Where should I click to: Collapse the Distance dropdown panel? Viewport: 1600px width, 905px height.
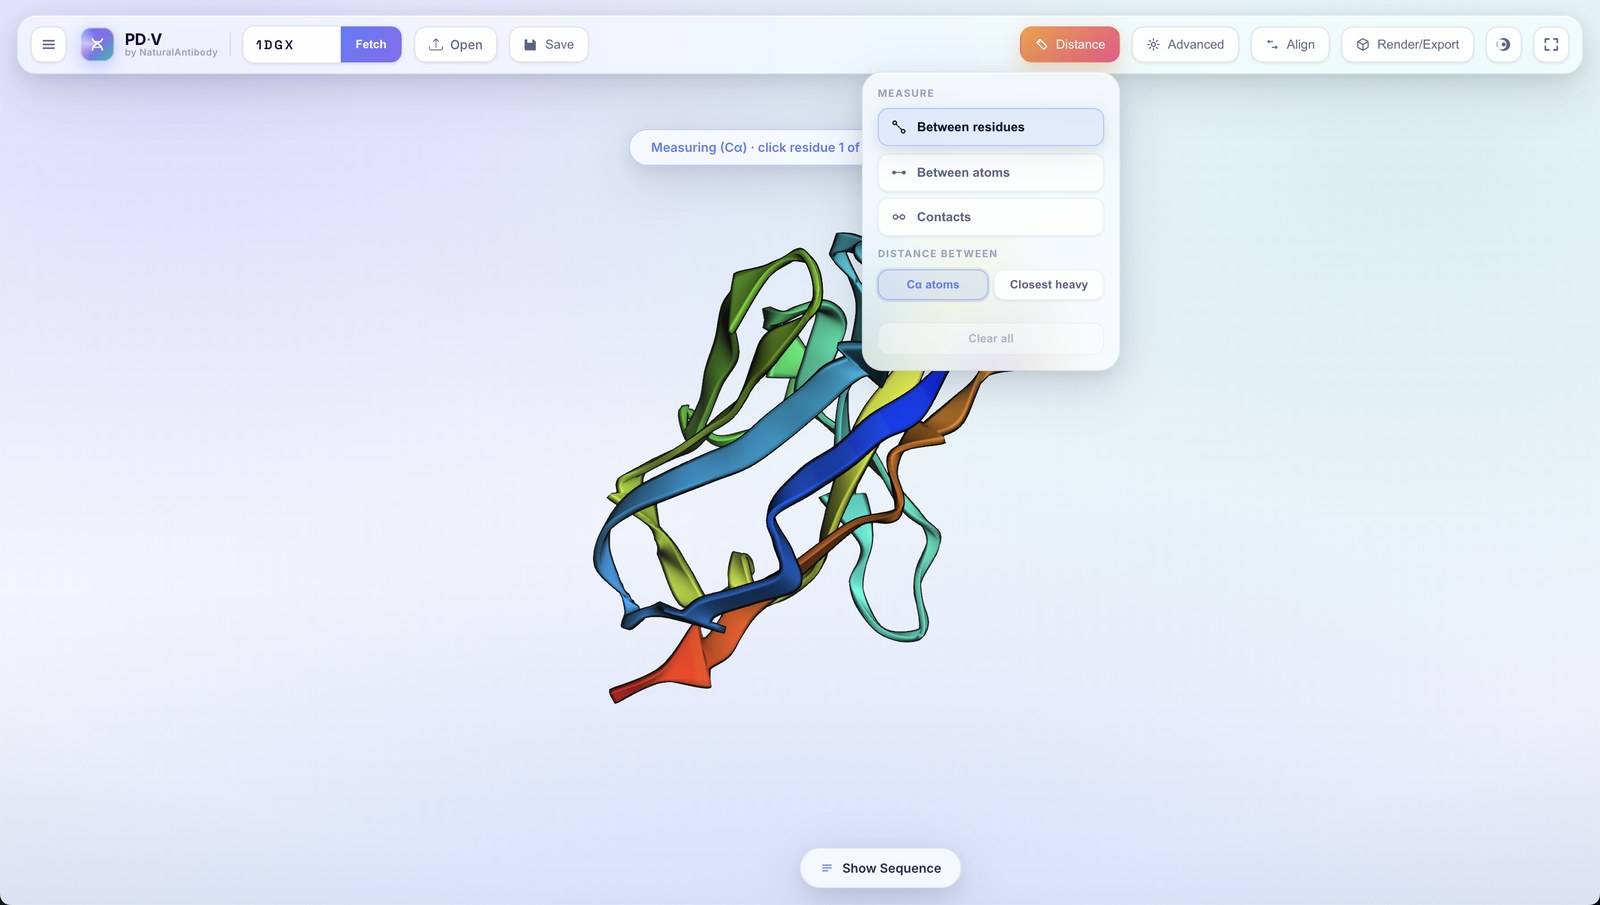pyautogui.click(x=1069, y=44)
